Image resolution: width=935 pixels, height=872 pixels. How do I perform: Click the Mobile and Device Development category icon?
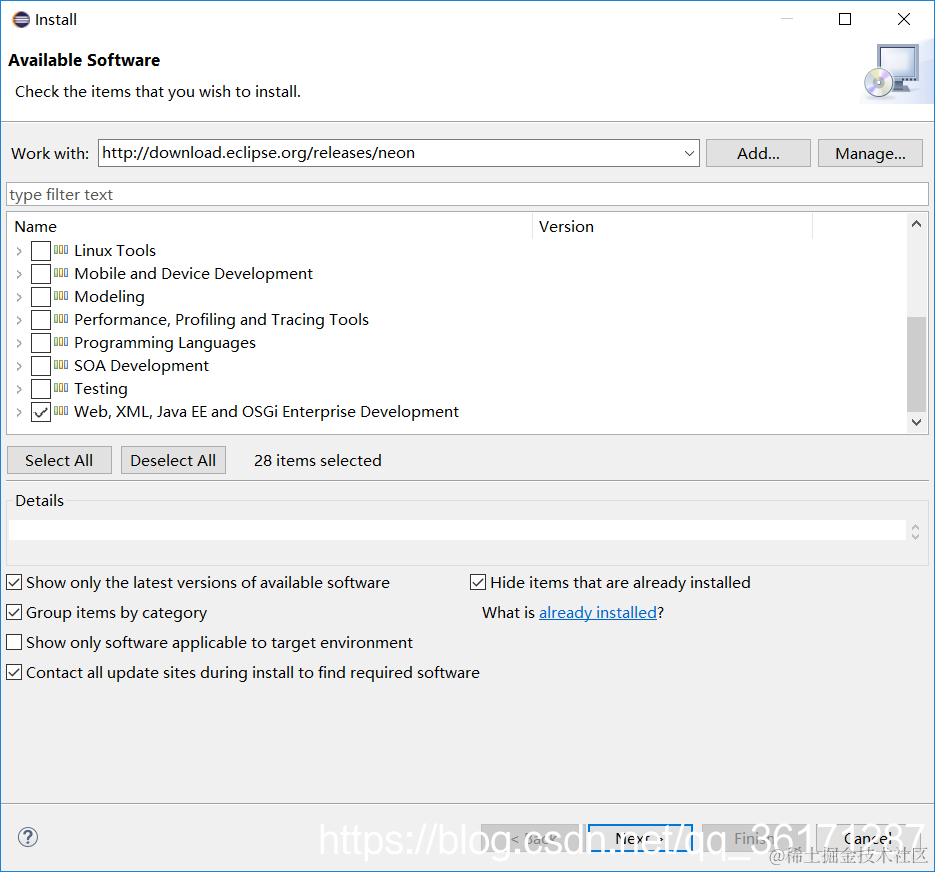coord(61,273)
